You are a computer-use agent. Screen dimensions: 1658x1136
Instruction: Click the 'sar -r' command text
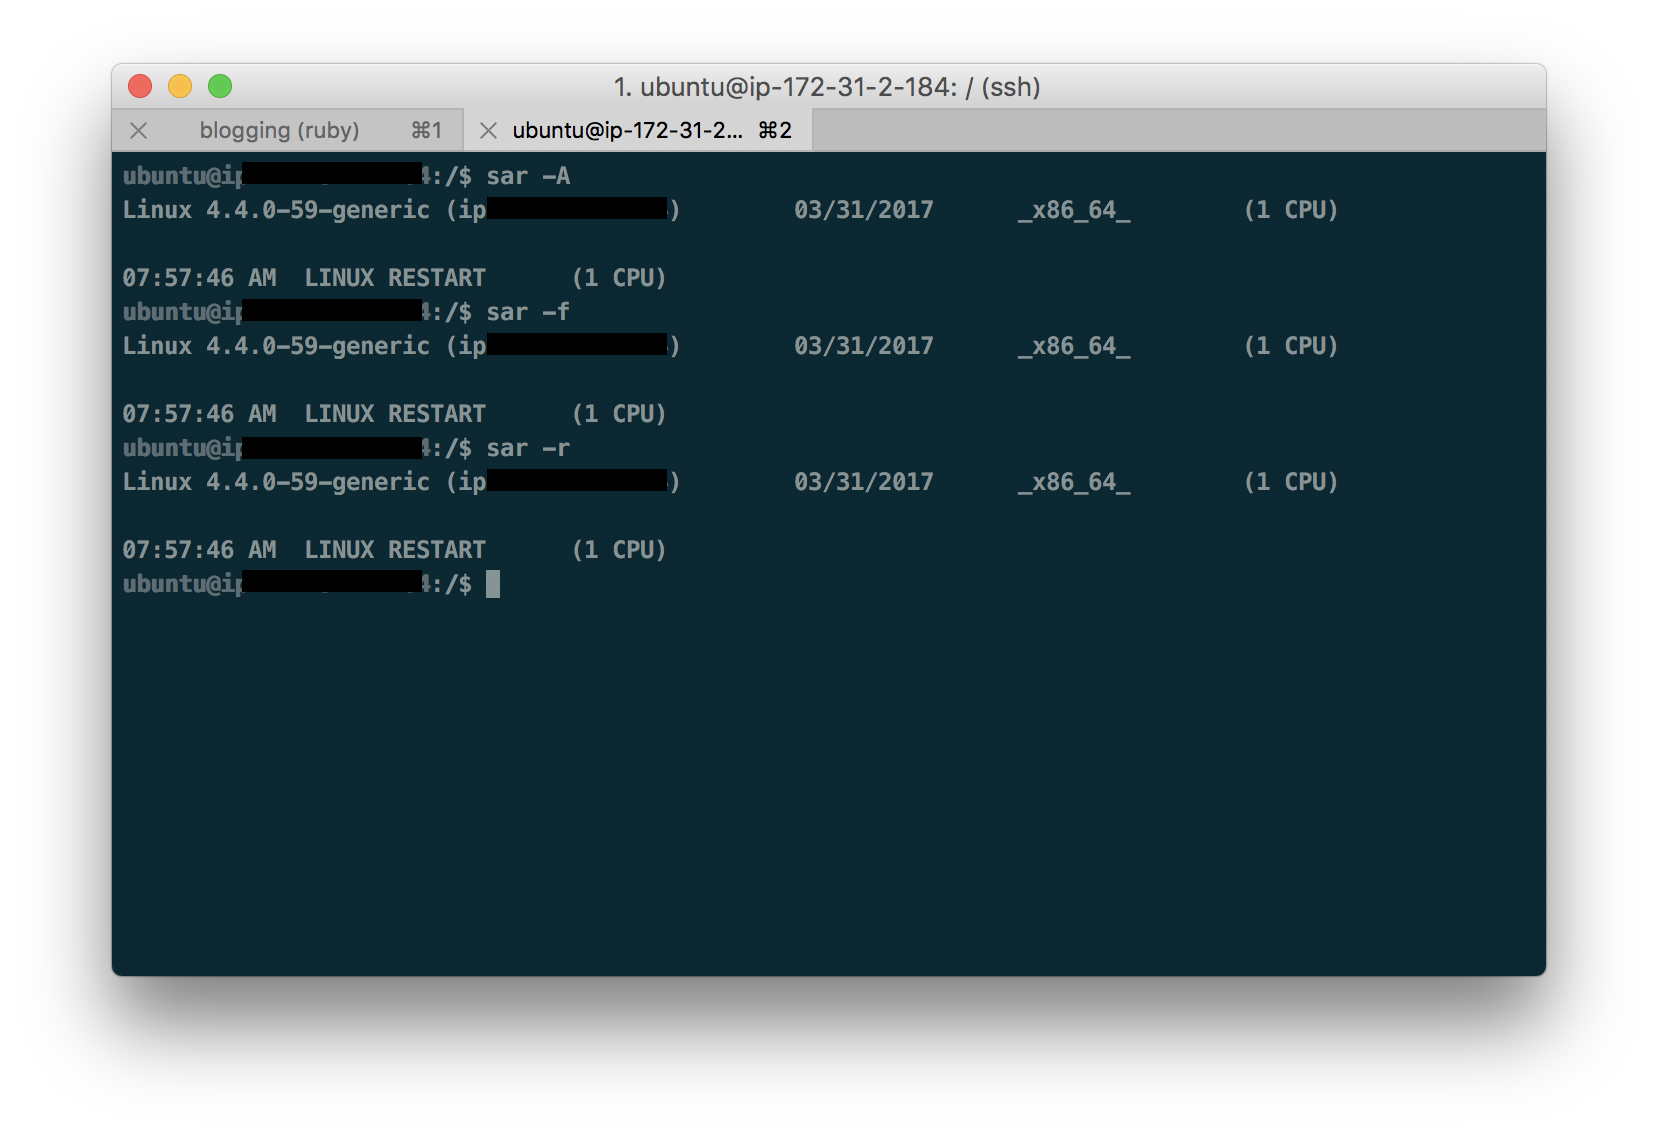coord(528,448)
